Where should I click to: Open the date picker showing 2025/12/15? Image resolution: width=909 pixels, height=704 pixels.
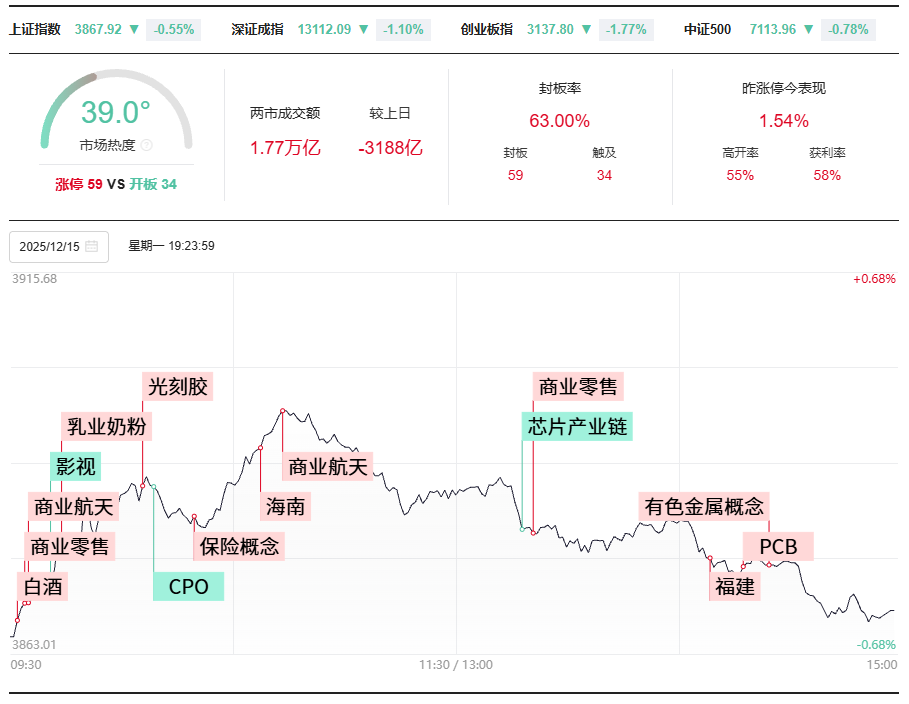coord(50,247)
